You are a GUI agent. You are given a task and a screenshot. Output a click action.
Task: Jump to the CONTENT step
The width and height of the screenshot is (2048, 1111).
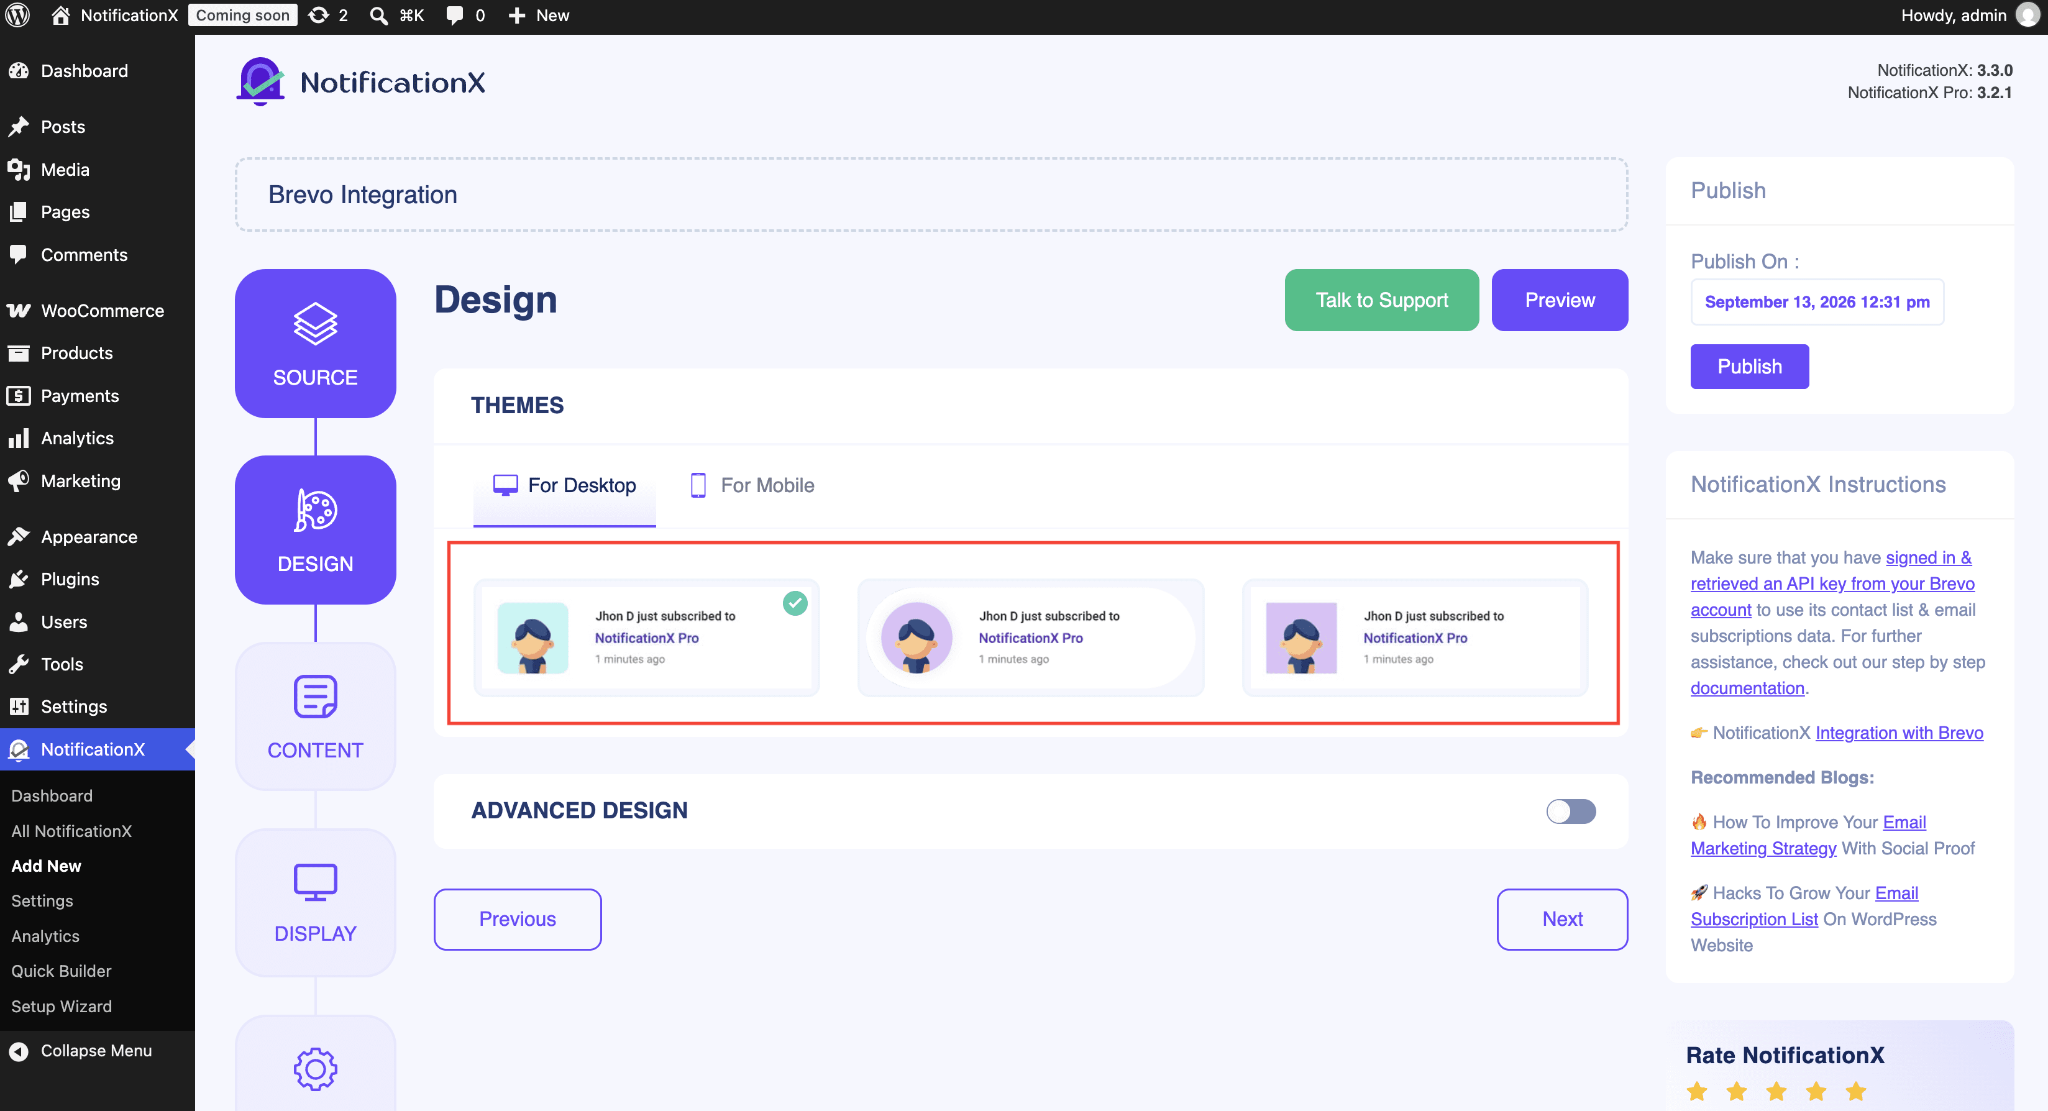[315, 716]
